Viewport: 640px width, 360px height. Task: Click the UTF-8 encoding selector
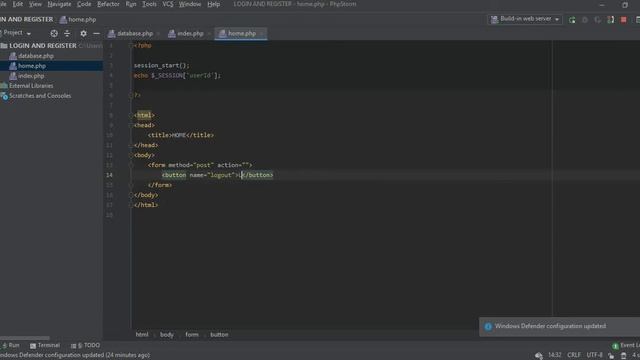pyautogui.click(x=594, y=355)
